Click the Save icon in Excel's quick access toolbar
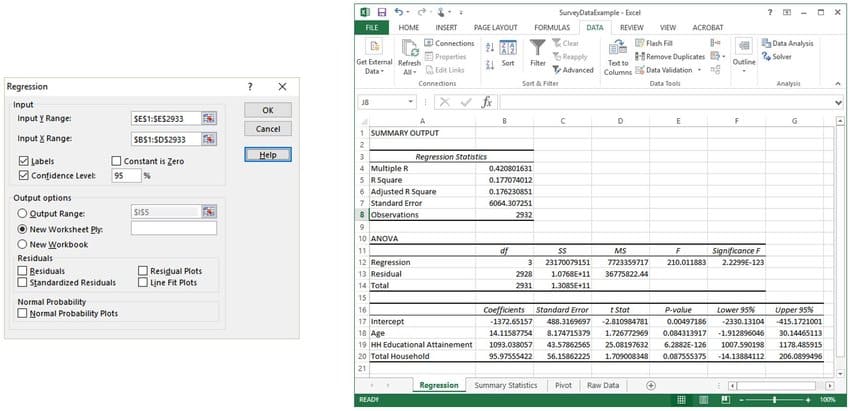Viewport: 850px width, 411px height. [x=382, y=12]
